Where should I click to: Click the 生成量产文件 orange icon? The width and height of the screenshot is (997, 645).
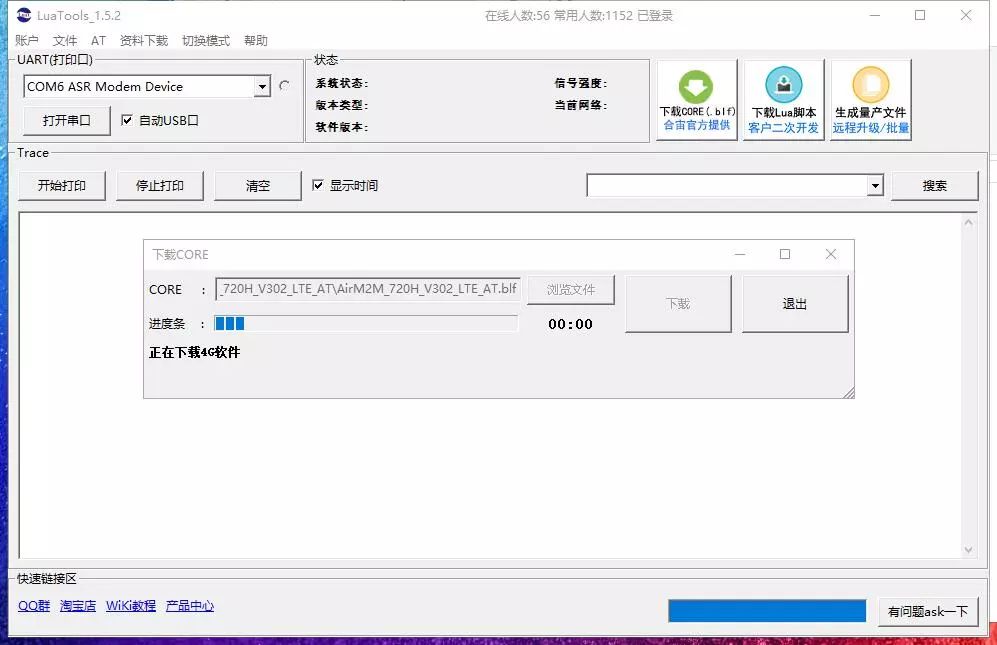(870, 85)
